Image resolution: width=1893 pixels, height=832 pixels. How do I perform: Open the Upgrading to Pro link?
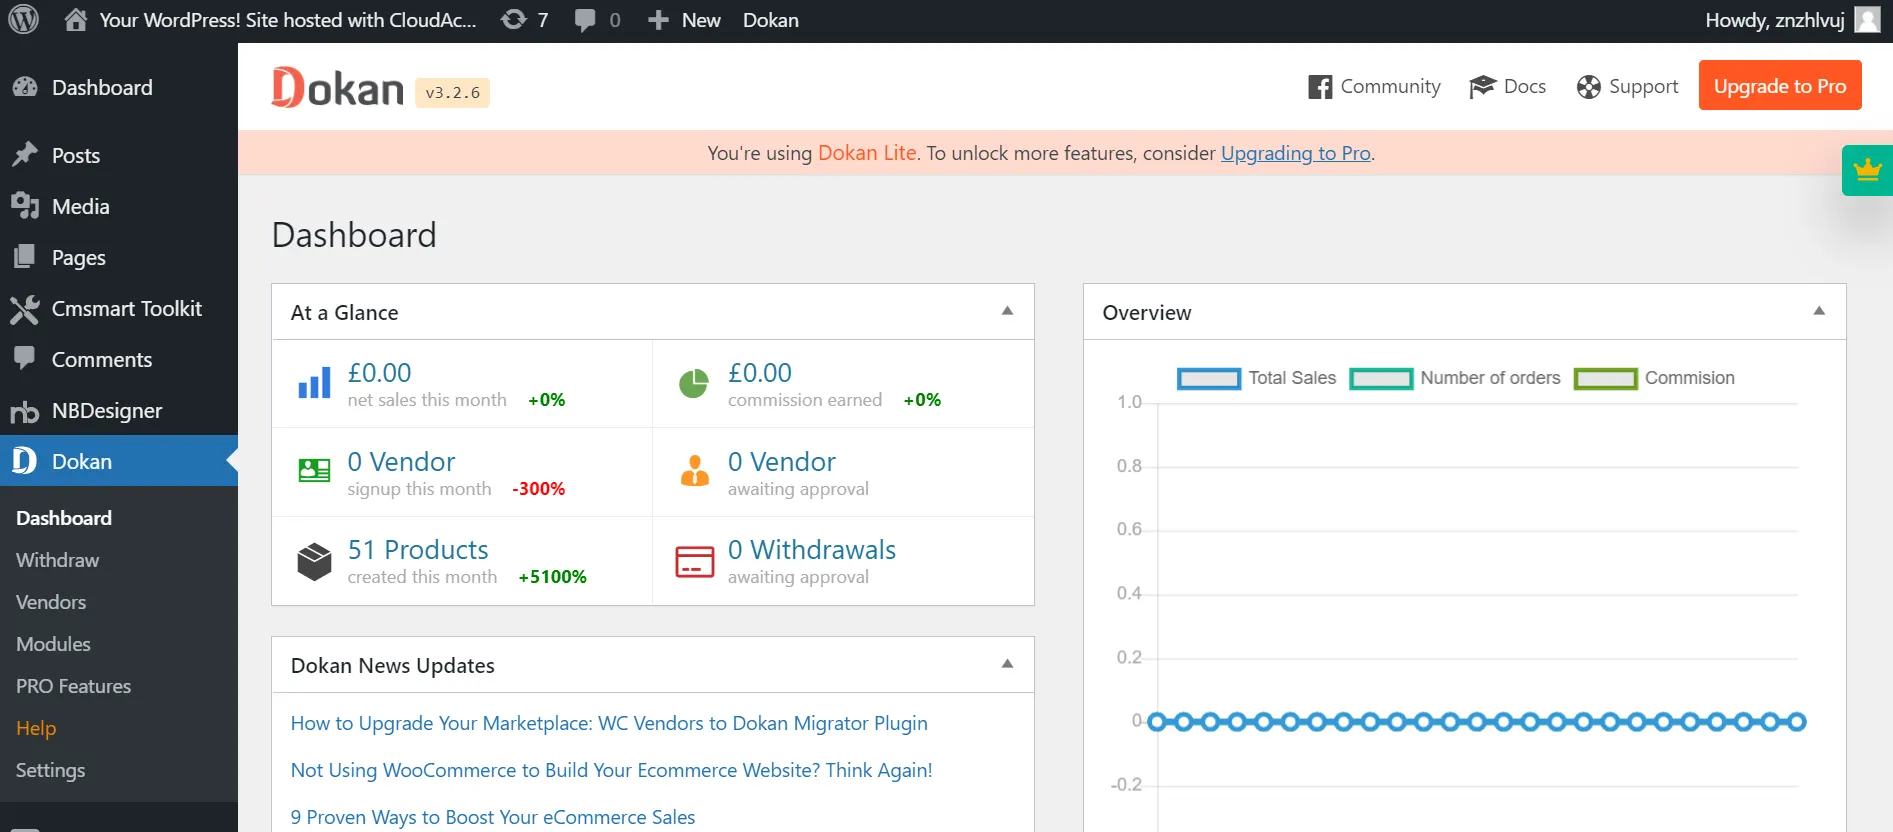pyautogui.click(x=1295, y=153)
